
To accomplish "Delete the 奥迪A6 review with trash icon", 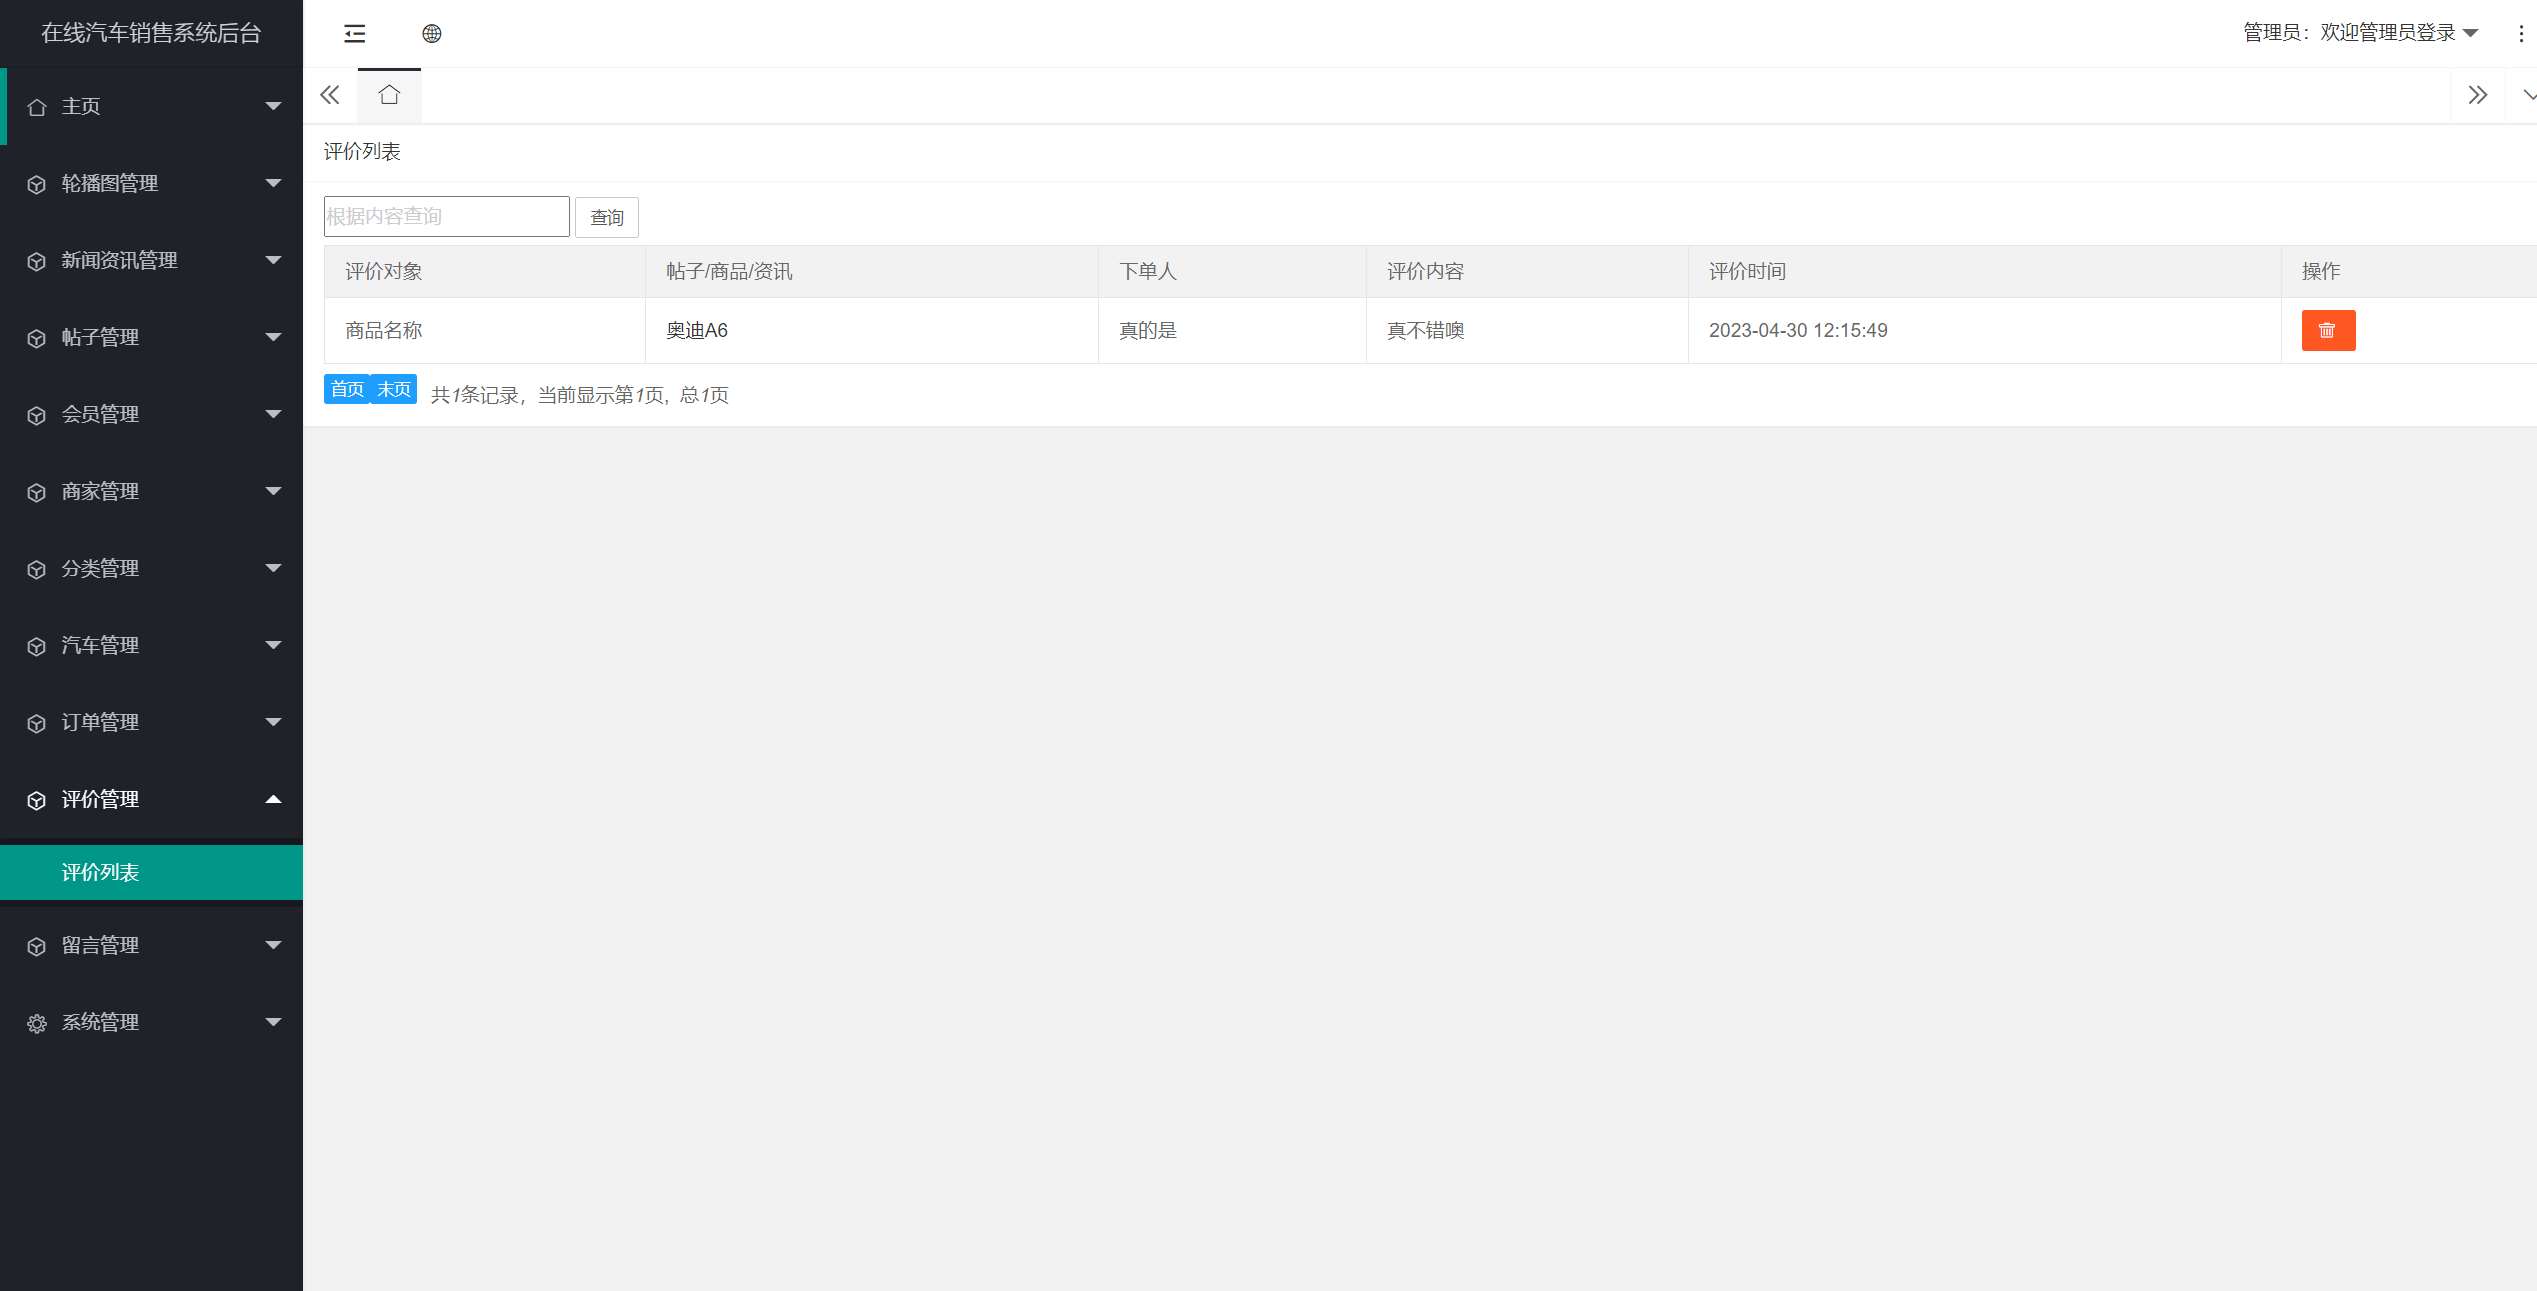I will (2327, 331).
